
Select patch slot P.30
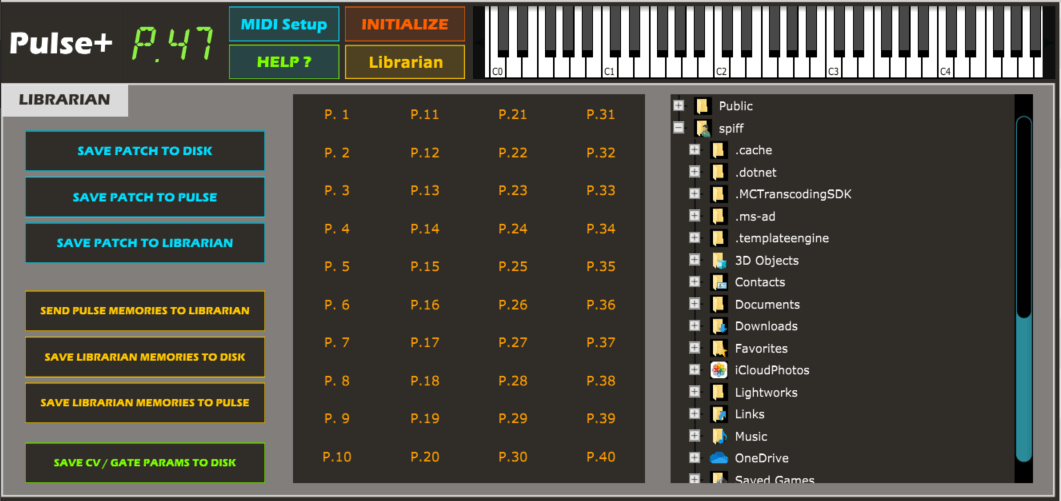point(513,457)
